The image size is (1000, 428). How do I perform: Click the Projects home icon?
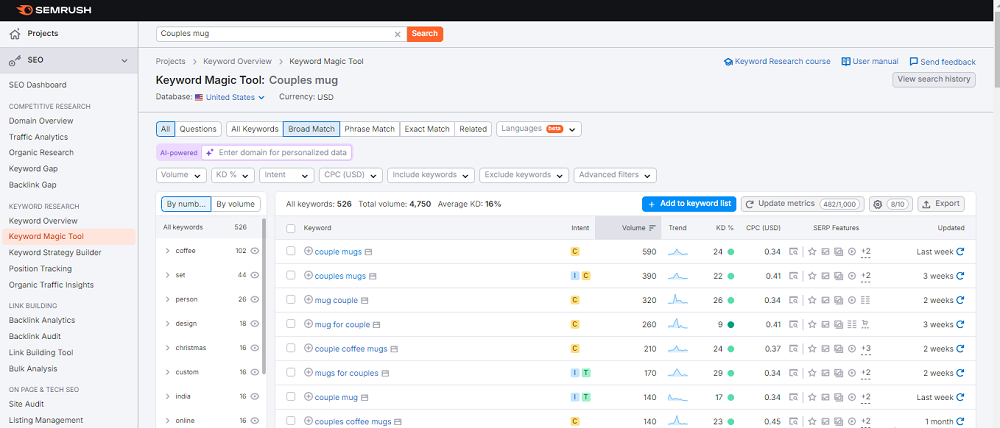pos(15,34)
